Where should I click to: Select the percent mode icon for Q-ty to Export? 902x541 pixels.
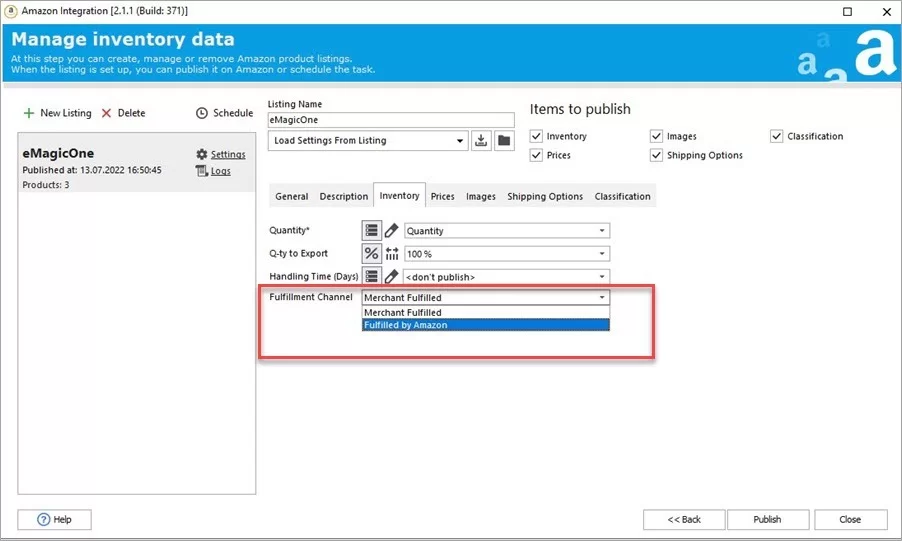coord(371,254)
